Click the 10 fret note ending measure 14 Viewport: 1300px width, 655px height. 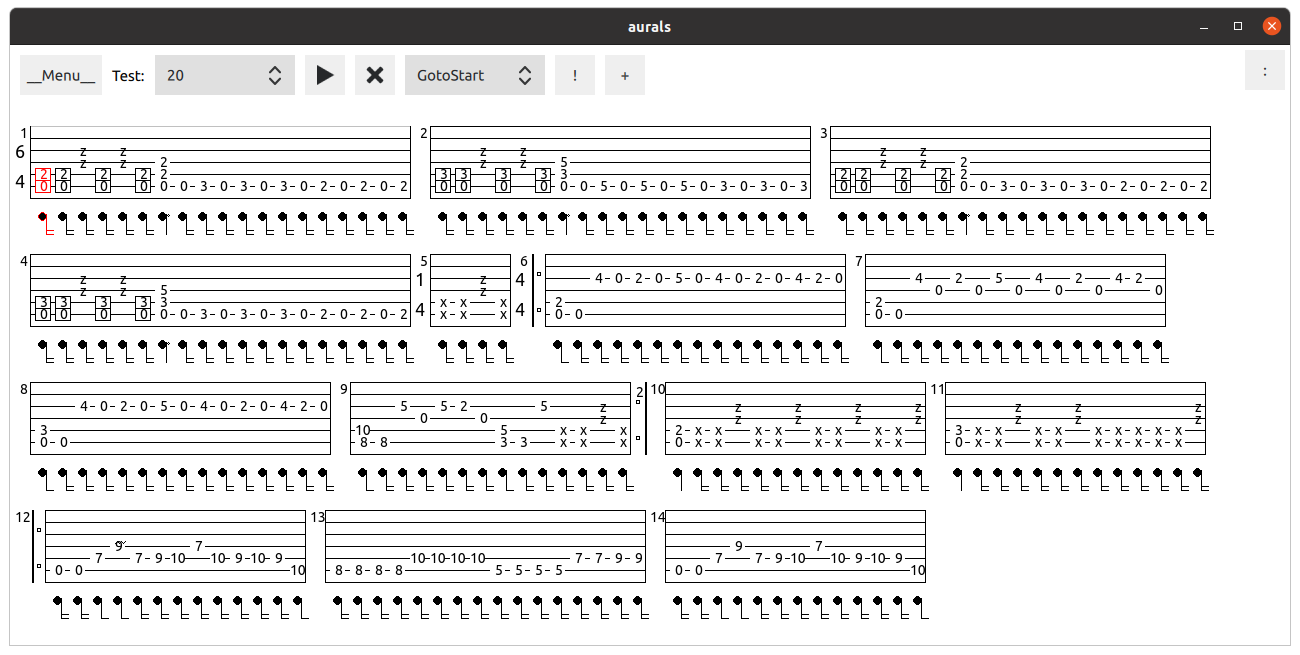click(918, 570)
